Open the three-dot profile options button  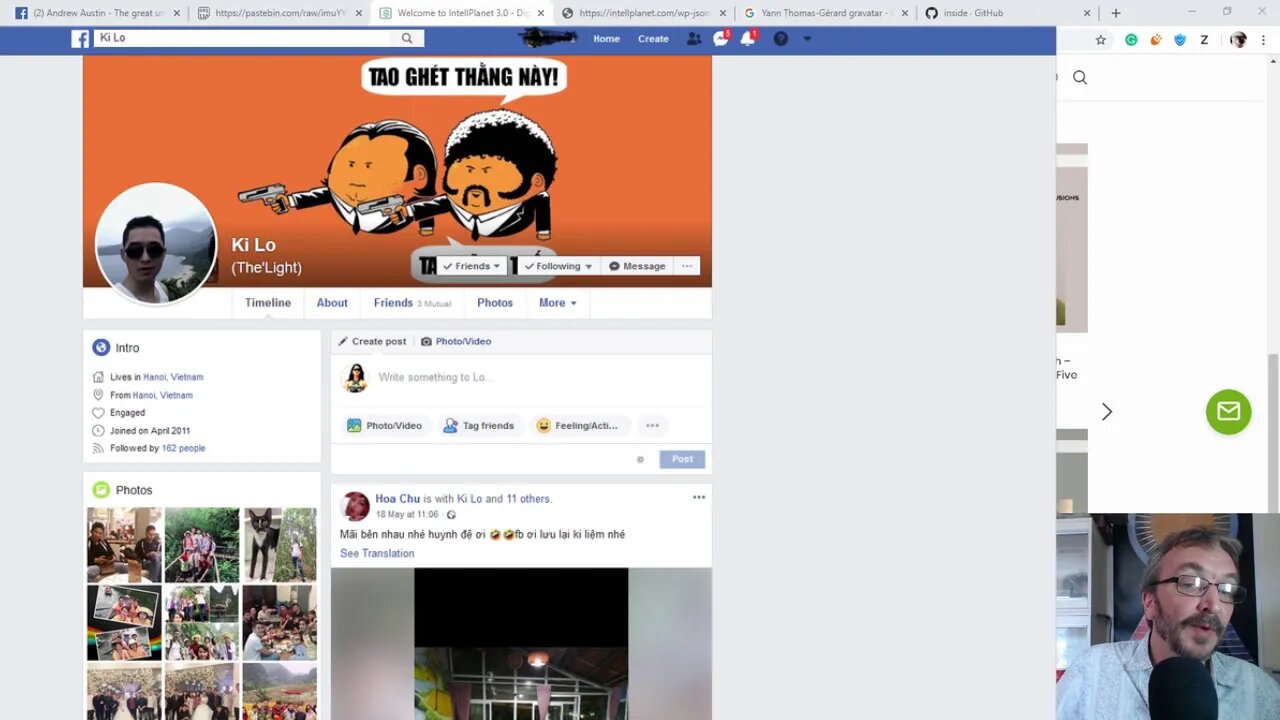click(687, 266)
